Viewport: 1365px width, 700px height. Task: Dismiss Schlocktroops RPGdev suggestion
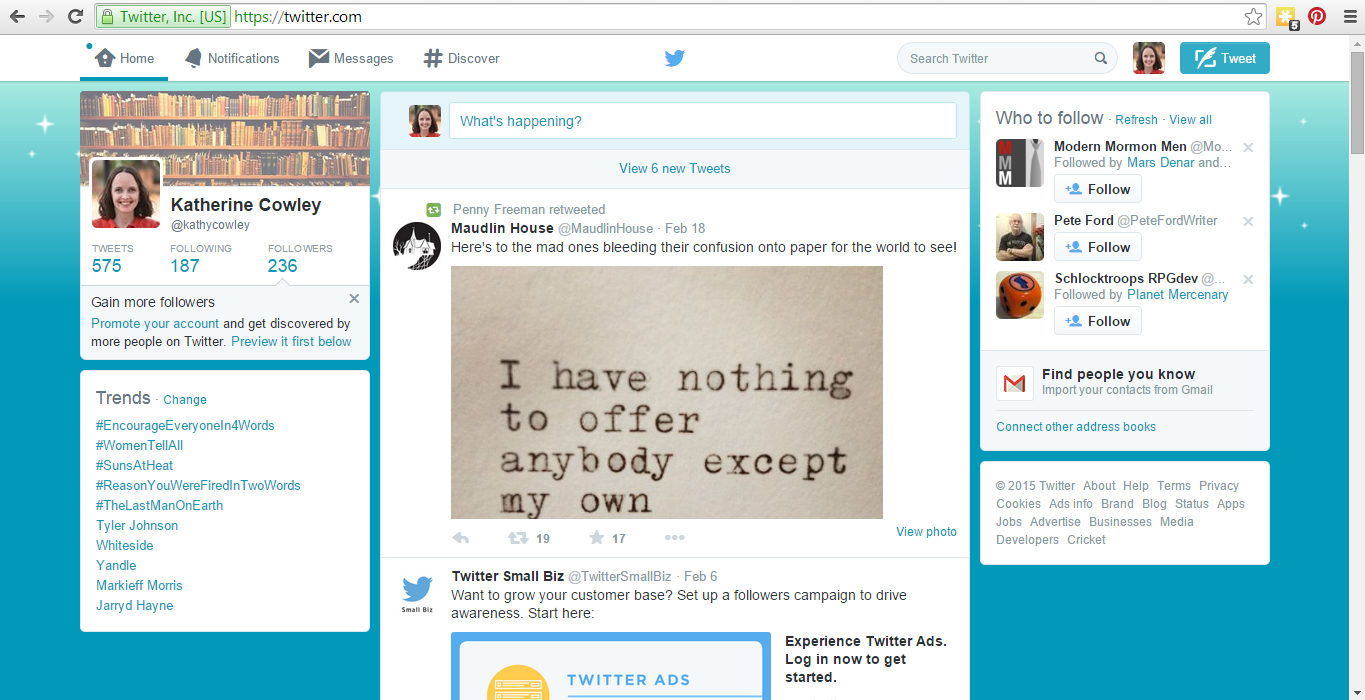(x=1248, y=280)
